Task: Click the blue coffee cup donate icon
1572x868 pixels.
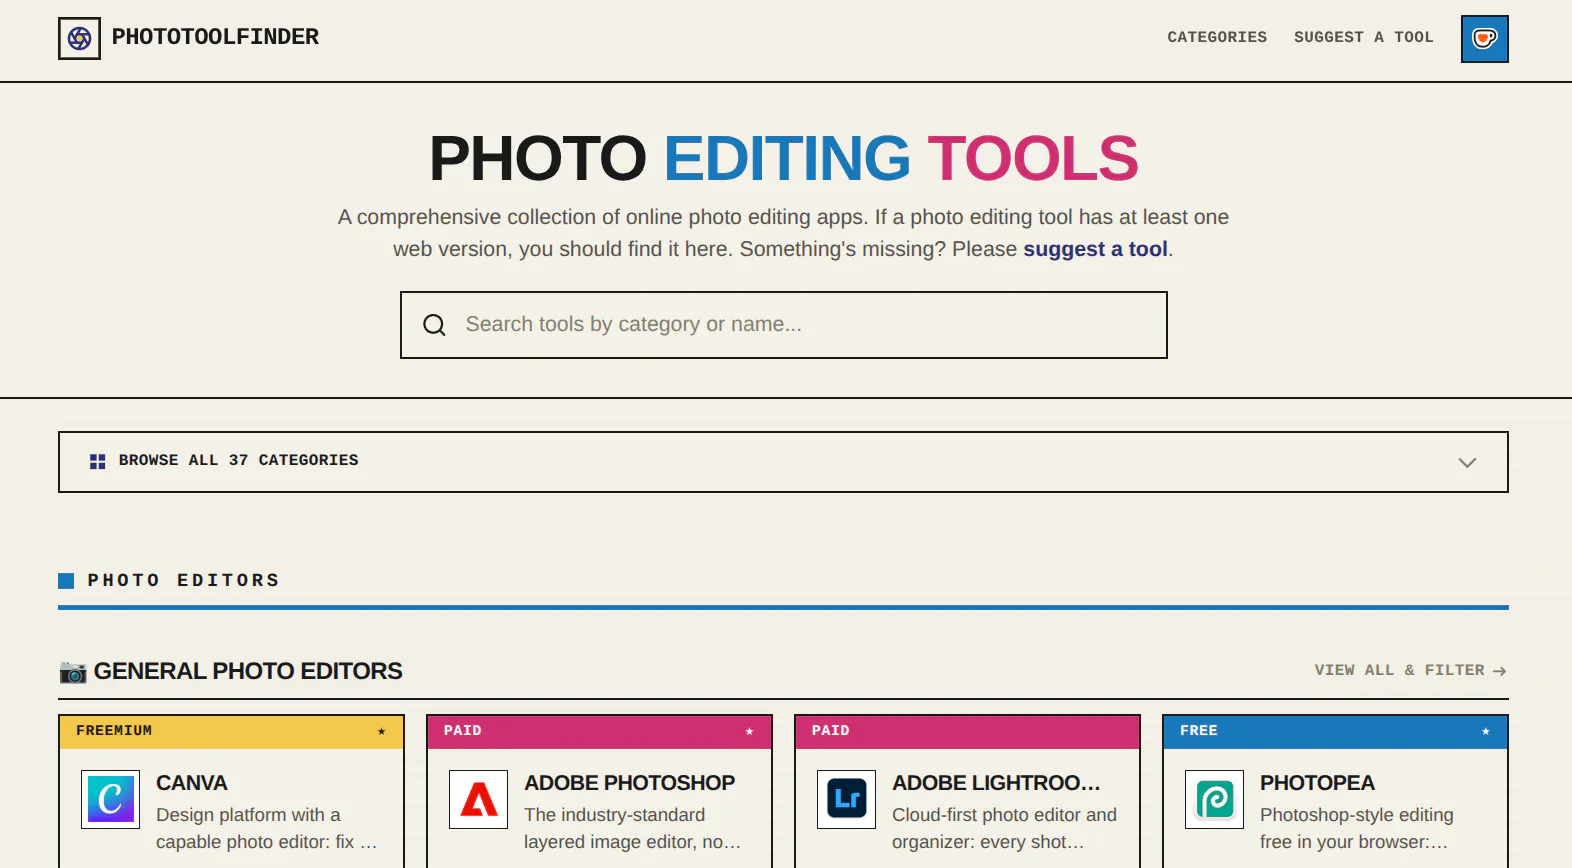Action: pos(1484,39)
